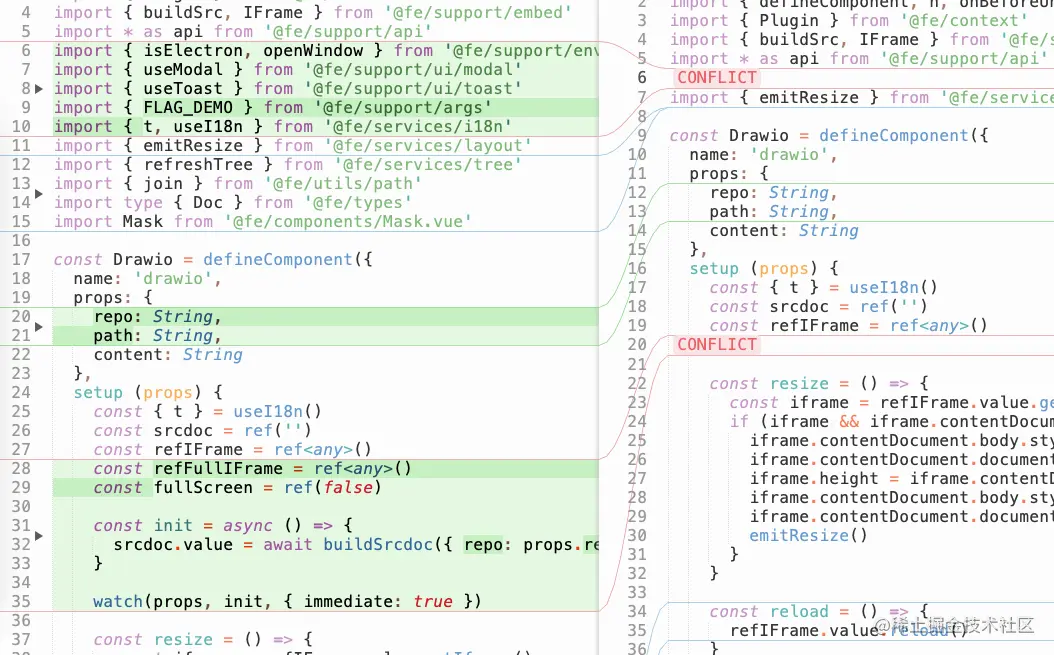
Task: Click the Mask.vue import line
Action: pos(262,221)
